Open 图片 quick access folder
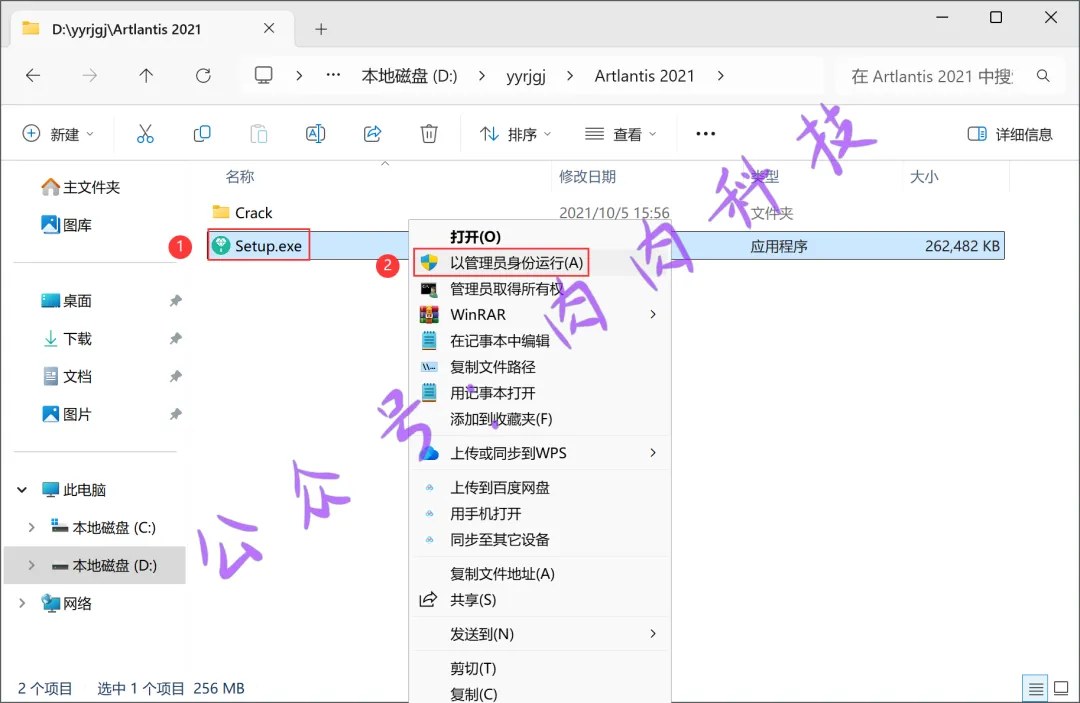 [x=67, y=415]
